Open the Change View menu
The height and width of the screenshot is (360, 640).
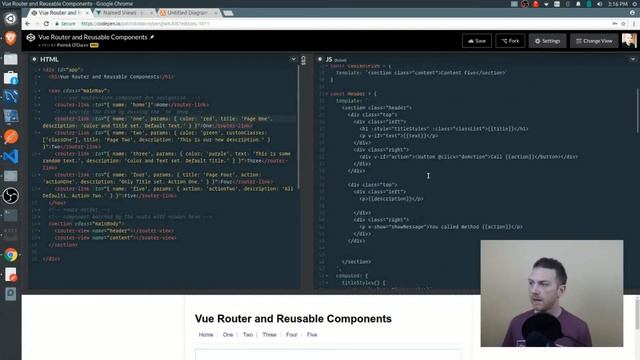[x=594, y=41]
